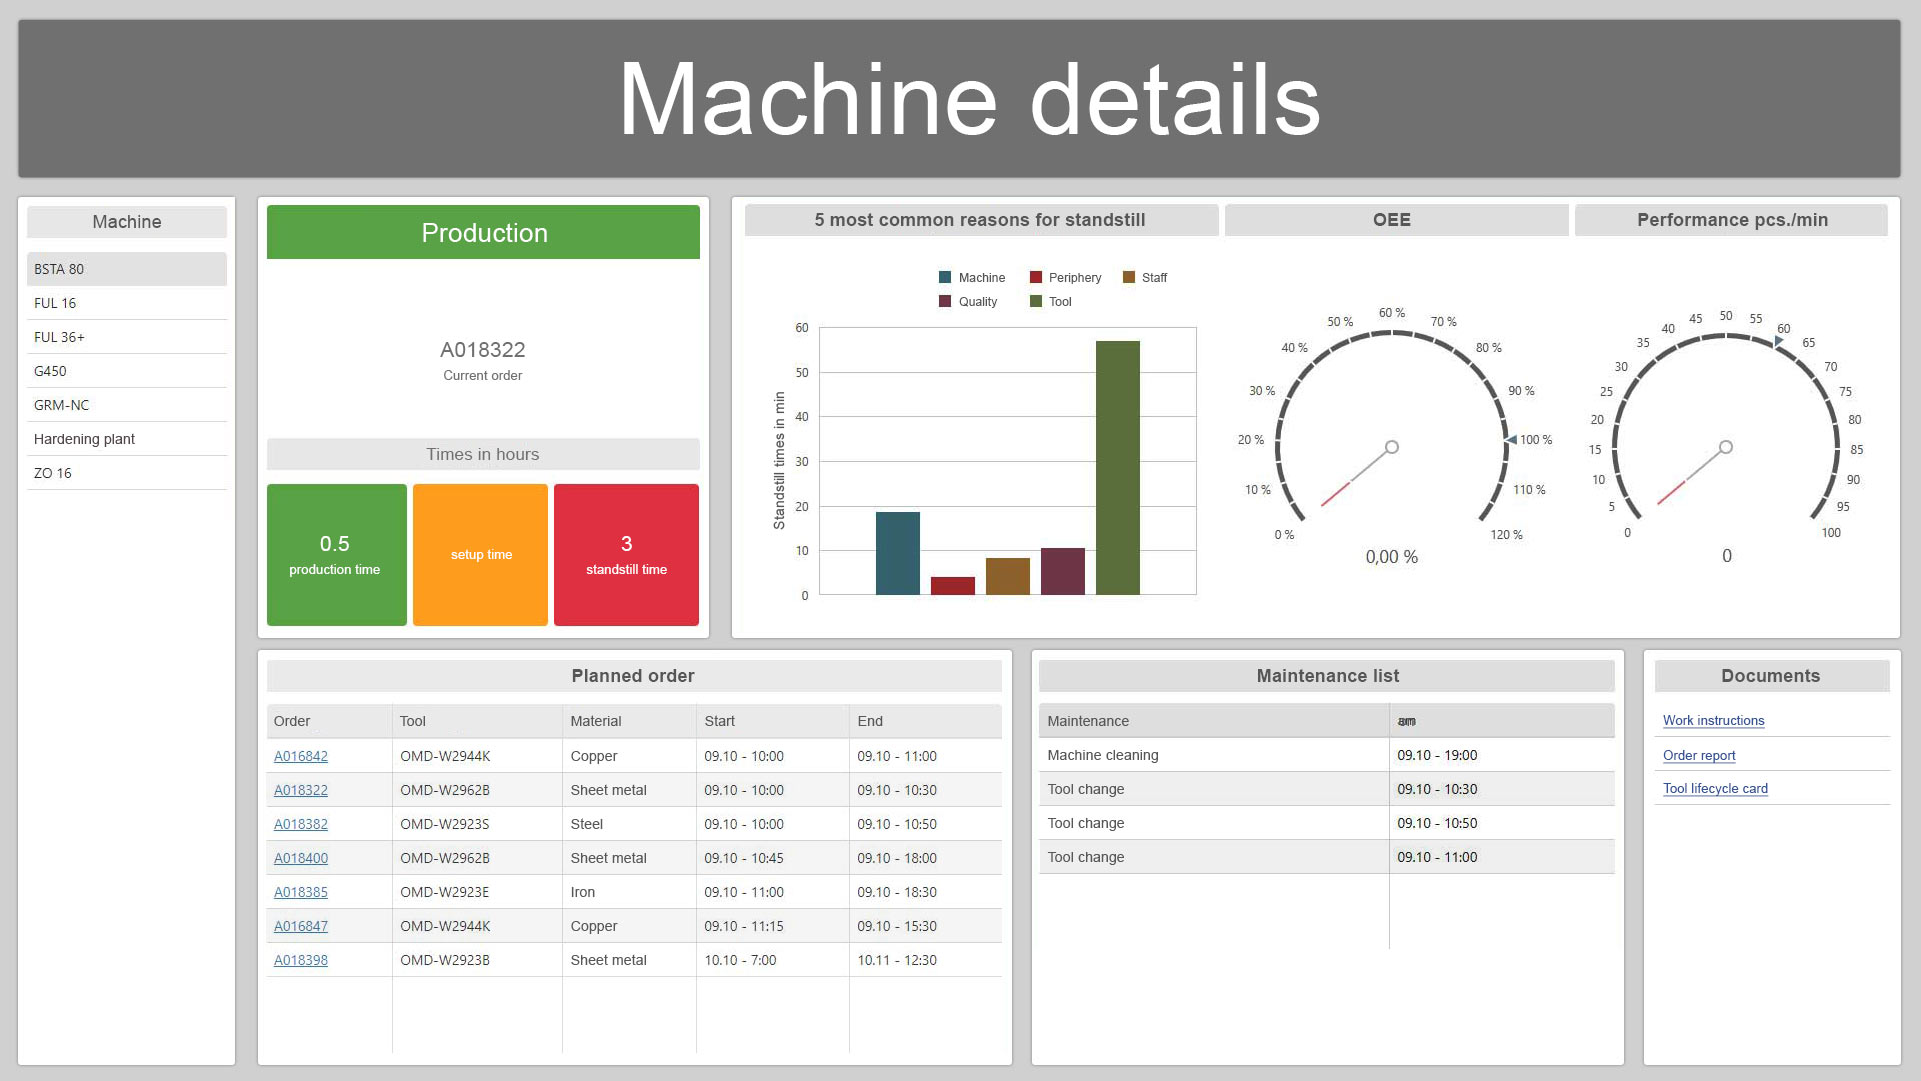1921x1081 pixels.
Task: Open planned order A018400
Action: (x=301, y=859)
